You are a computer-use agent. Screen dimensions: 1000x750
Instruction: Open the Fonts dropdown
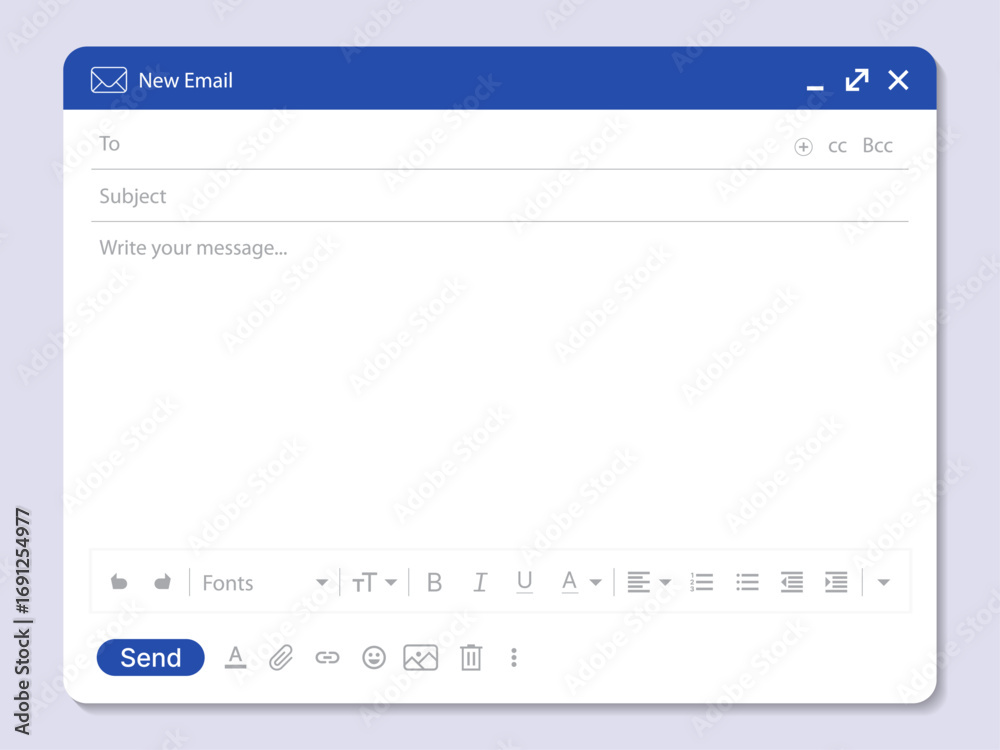point(265,583)
